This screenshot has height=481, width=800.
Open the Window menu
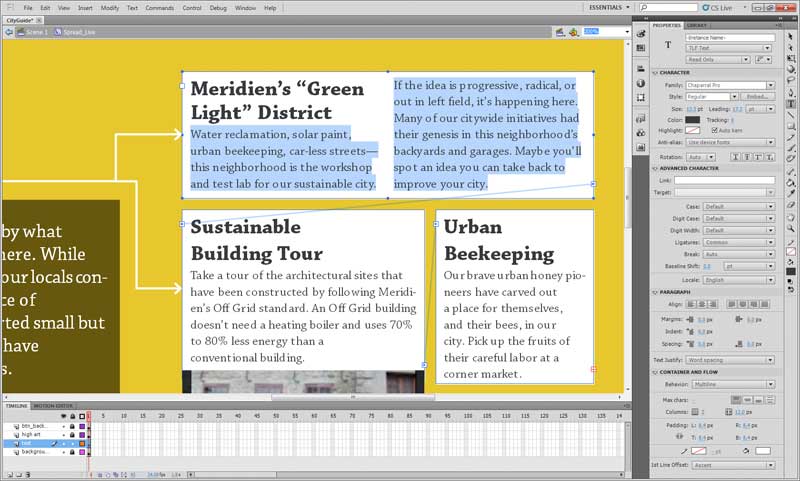point(245,8)
